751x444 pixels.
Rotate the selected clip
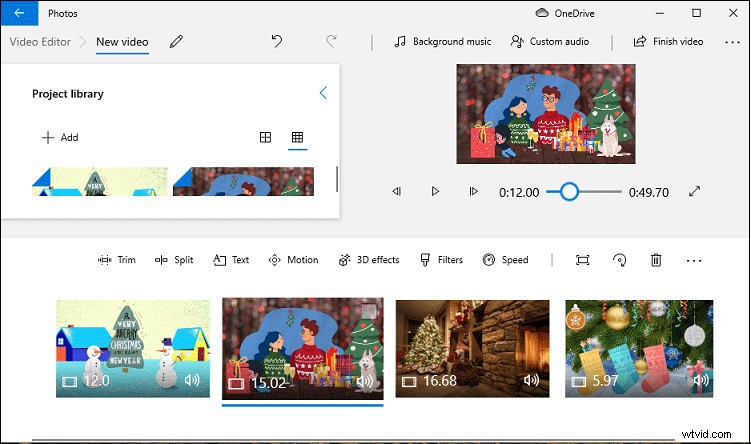point(619,260)
